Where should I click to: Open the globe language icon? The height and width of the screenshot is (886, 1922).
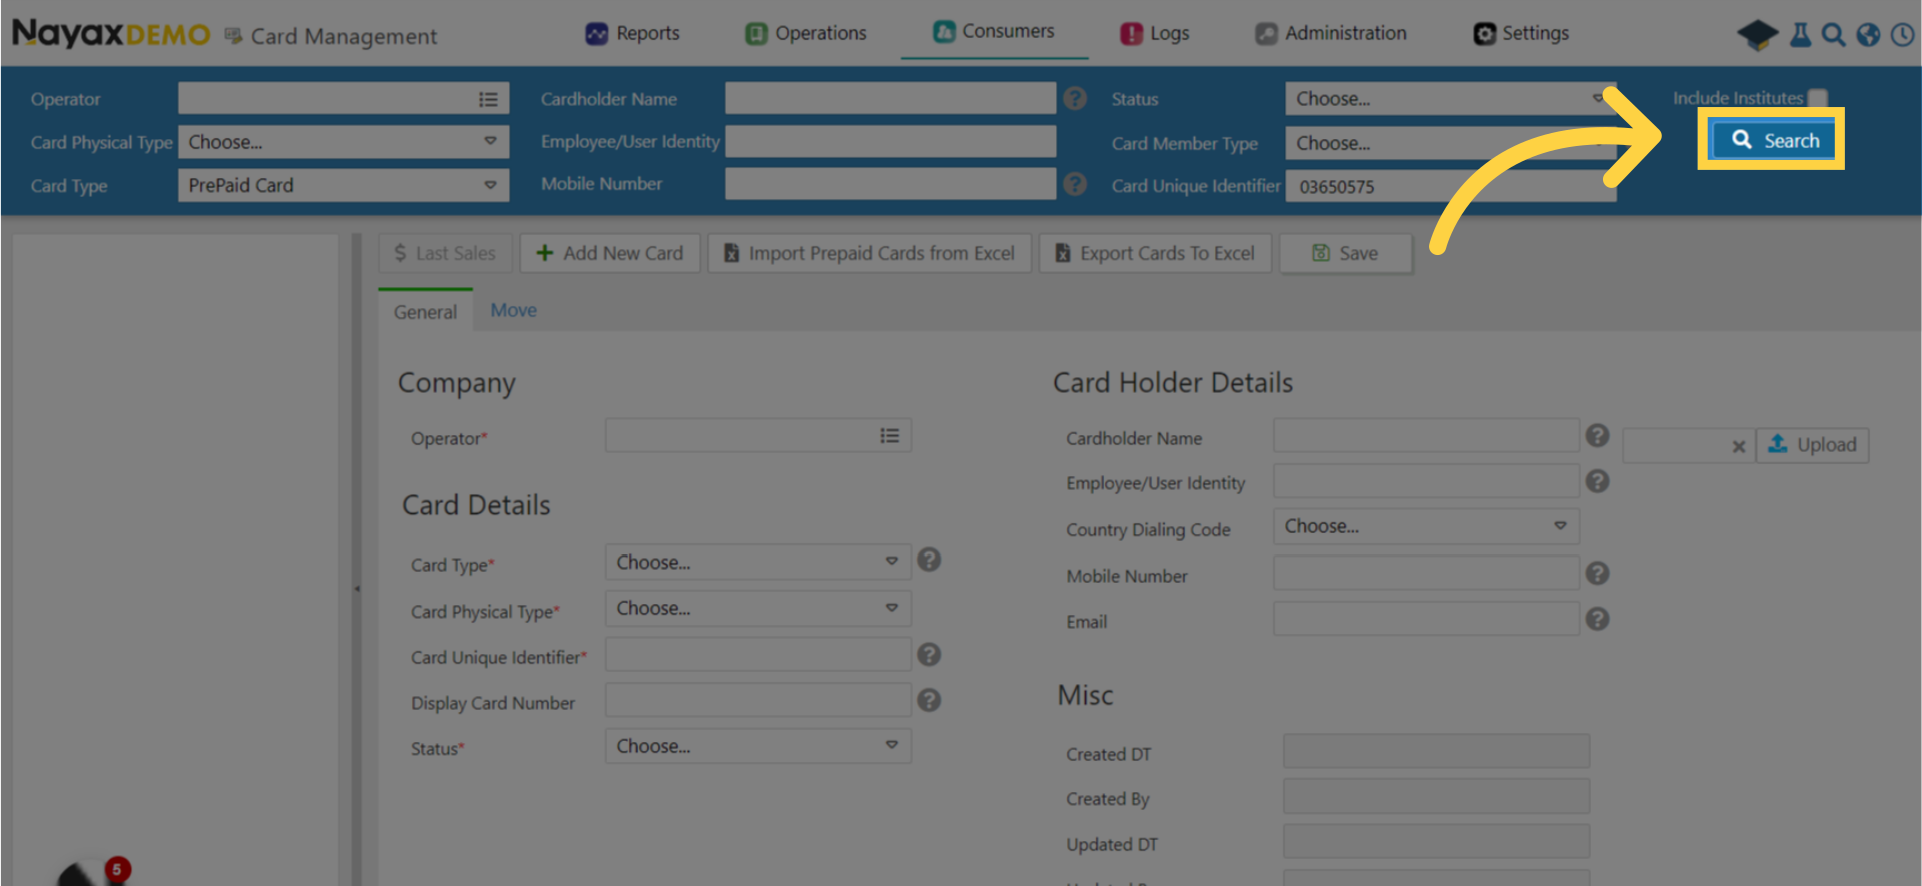[1868, 35]
